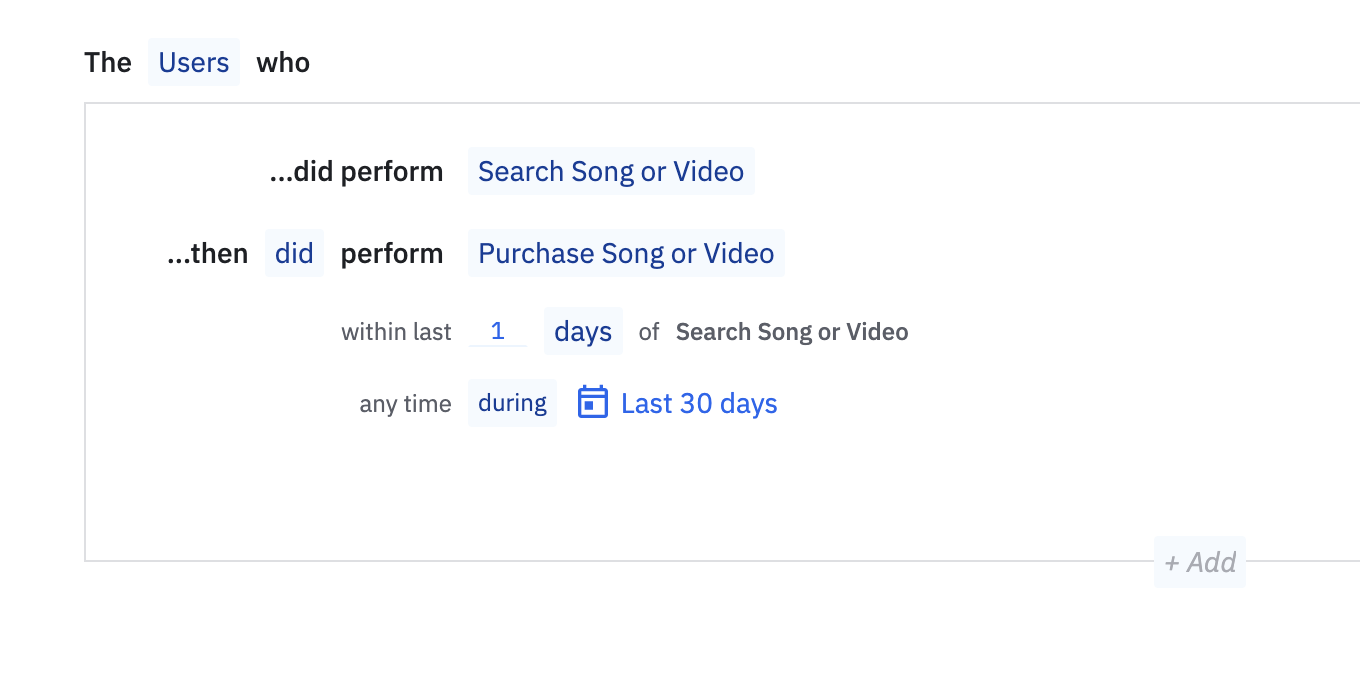1360x678 pixels.
Task: Click empty space below the 'any time' row
Action: coord(600,490)
